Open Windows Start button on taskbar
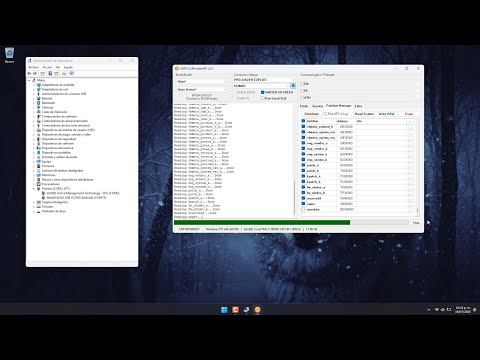Viewport: 480px width, 360px height. click(x=224, y=310)
